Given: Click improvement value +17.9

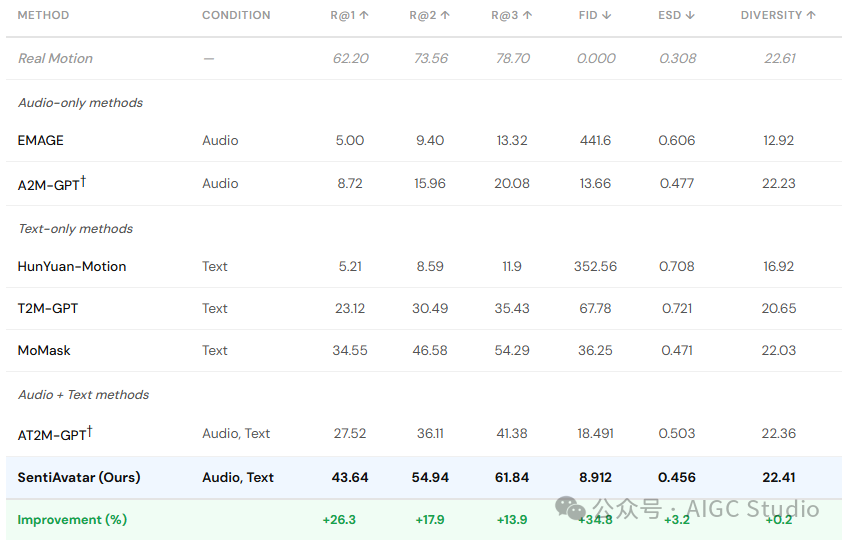Looking at the screenshot, I should [x=430, y=520].
